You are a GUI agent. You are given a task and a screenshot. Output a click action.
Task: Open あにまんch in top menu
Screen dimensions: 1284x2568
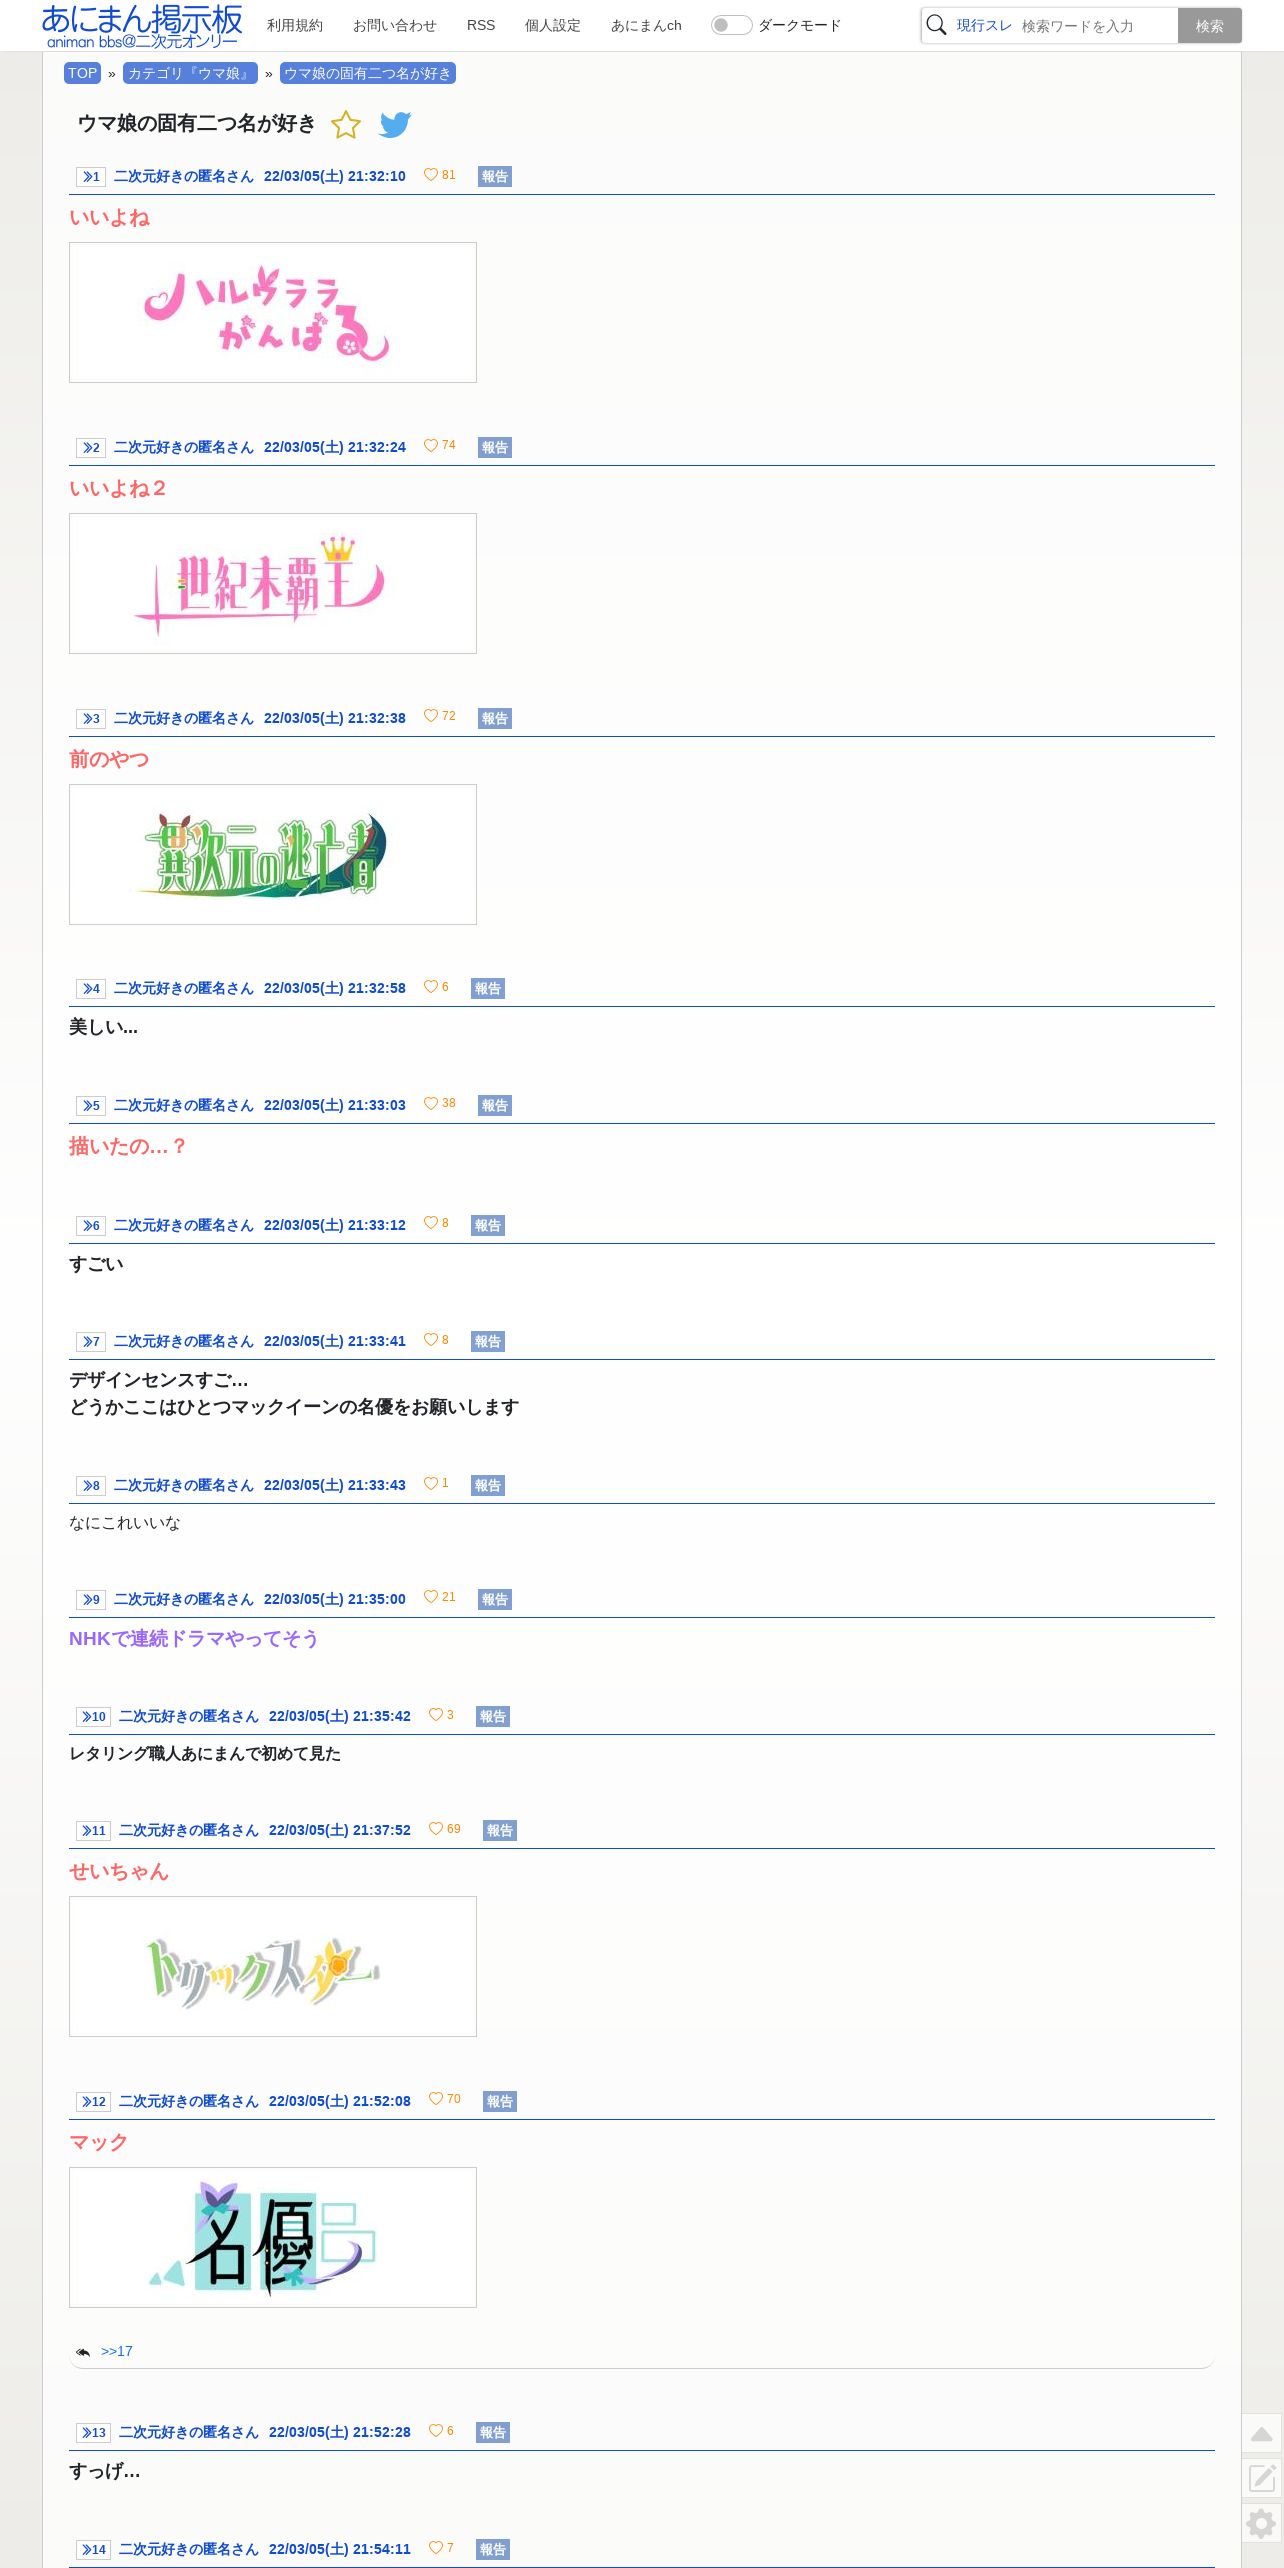point(646,25)
